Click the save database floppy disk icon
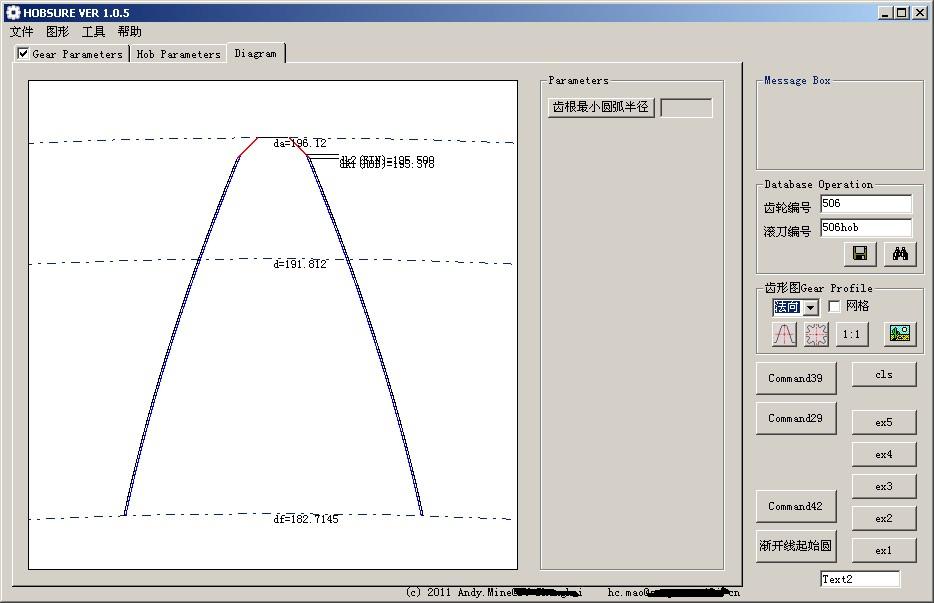The width and height of the screenshot is (934, 603). coord(860,254)
